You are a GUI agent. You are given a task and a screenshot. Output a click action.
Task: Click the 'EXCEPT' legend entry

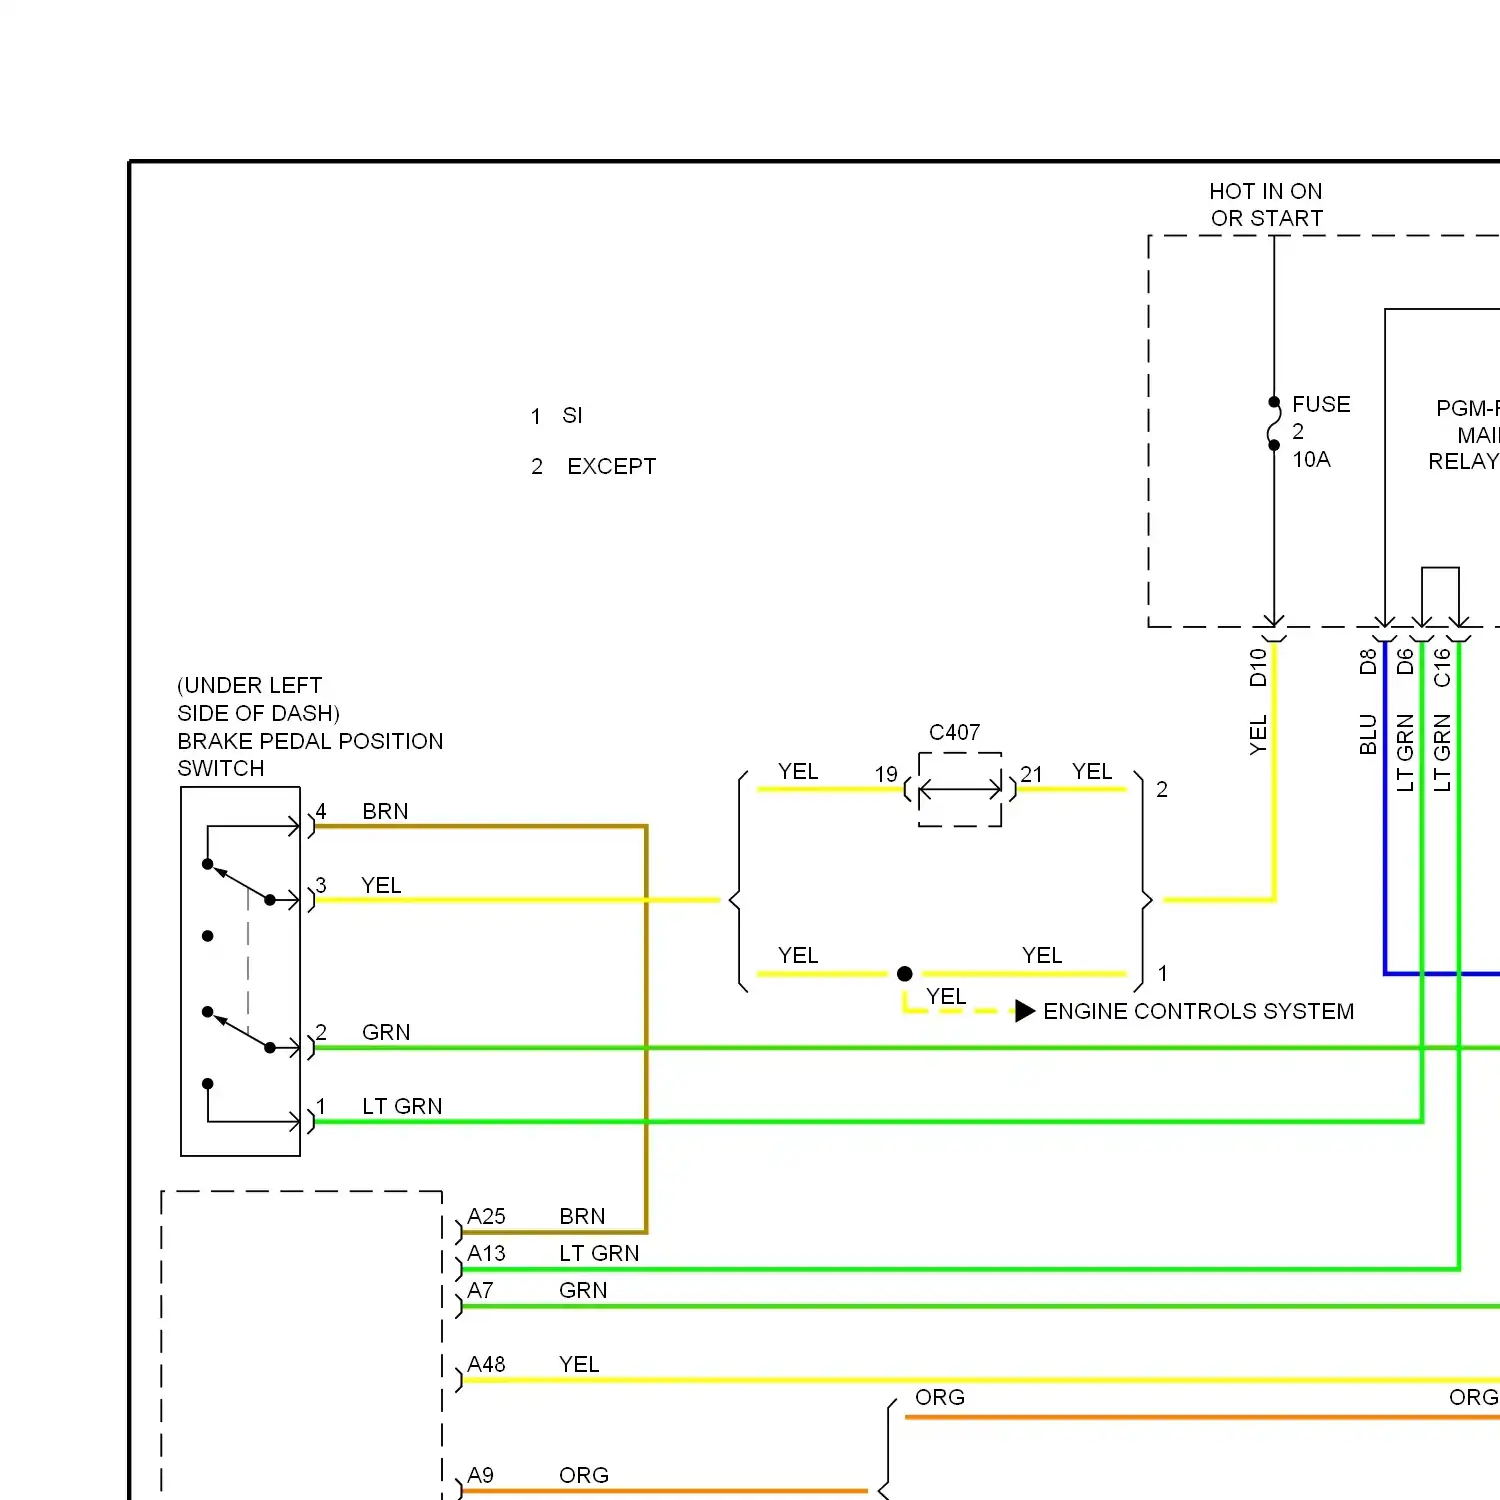click(x=612, y=466)
